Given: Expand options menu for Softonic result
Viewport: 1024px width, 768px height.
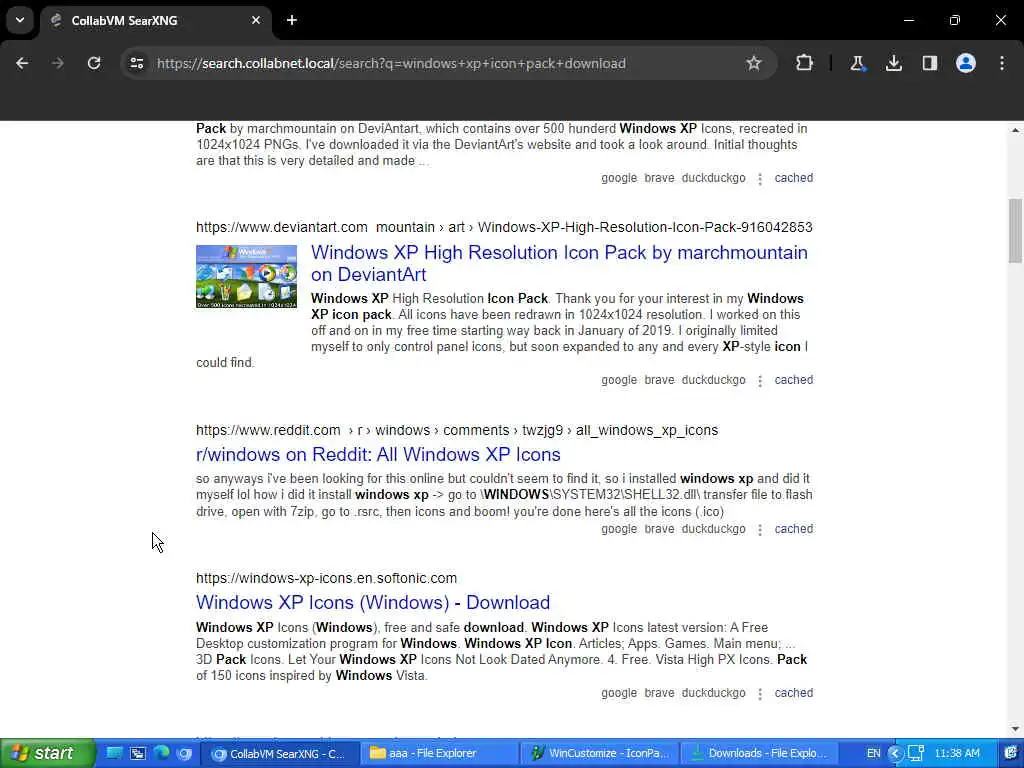Looking at the screenshot, I should [760, 694].
